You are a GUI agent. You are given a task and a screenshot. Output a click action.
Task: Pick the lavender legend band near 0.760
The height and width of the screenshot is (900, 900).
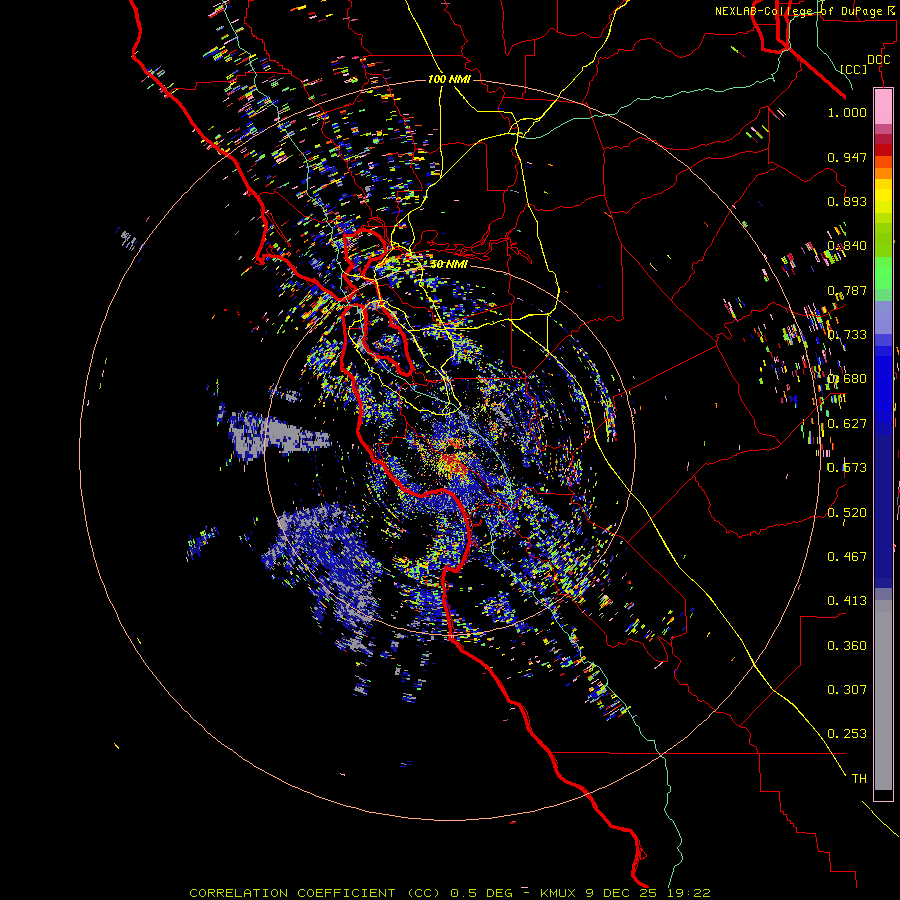click(883, 317)
